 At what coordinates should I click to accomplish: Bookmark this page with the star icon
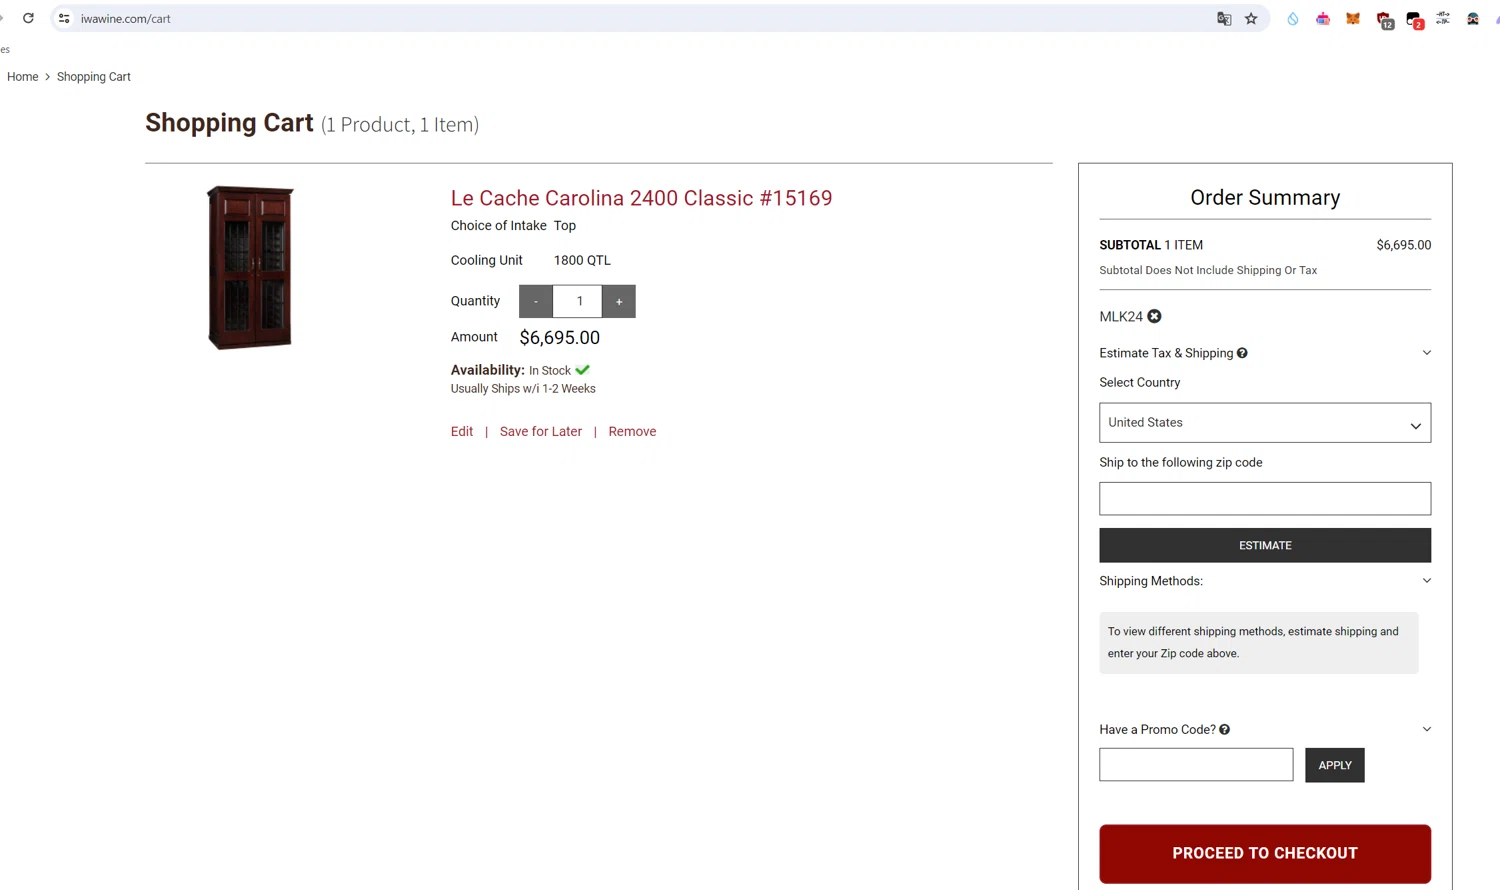[1251, 18]
